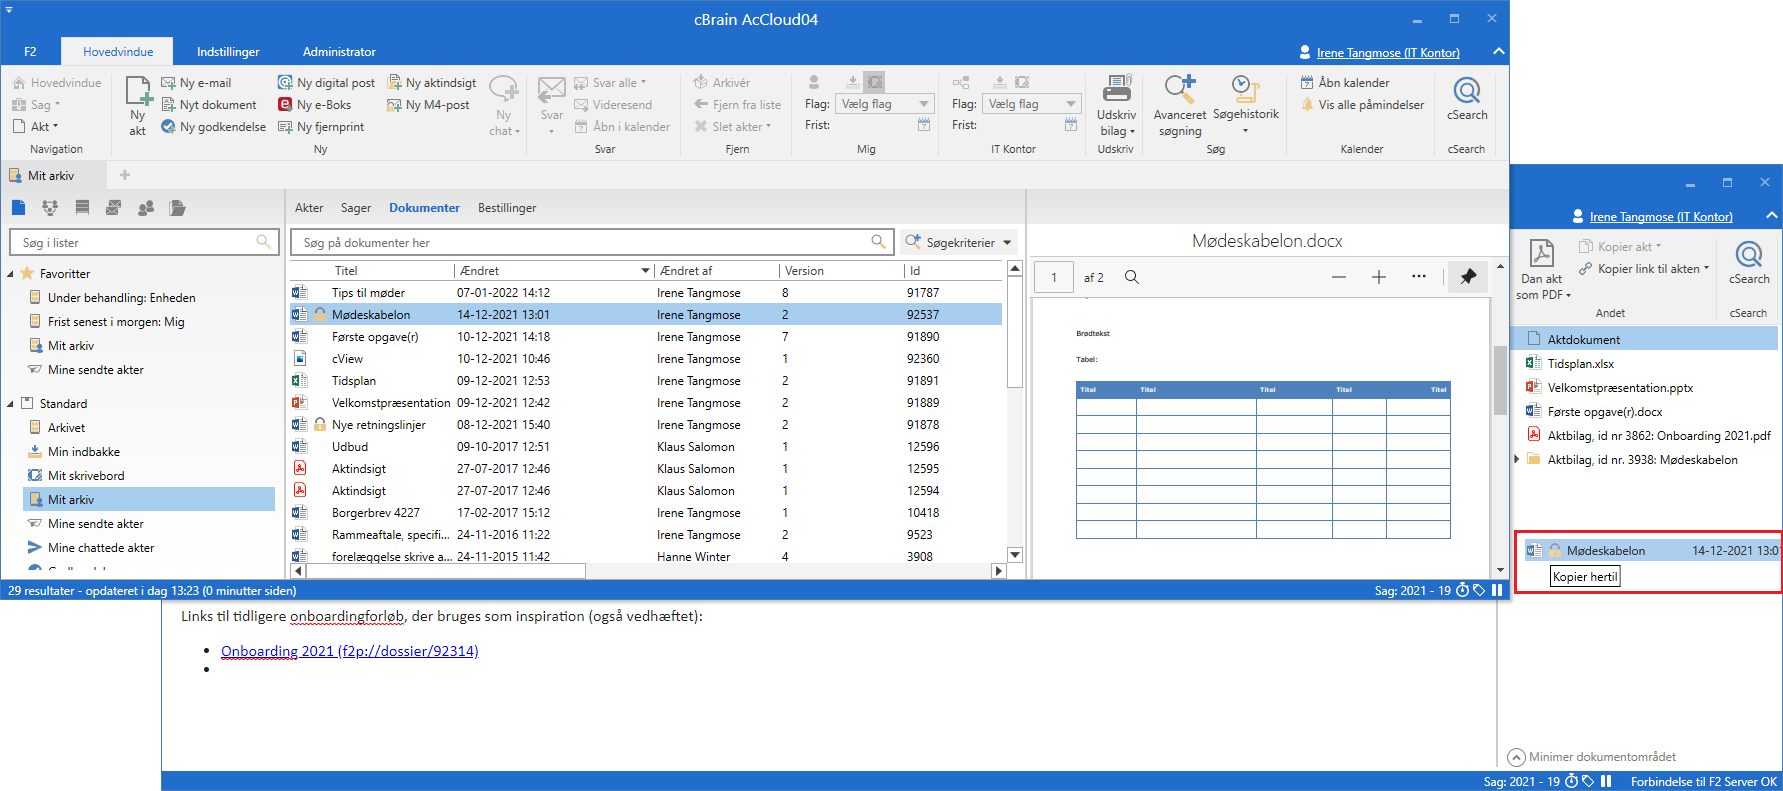Create Ny M4-post
The height and width of the screenshot is (791, 1783).
(428, 105)
